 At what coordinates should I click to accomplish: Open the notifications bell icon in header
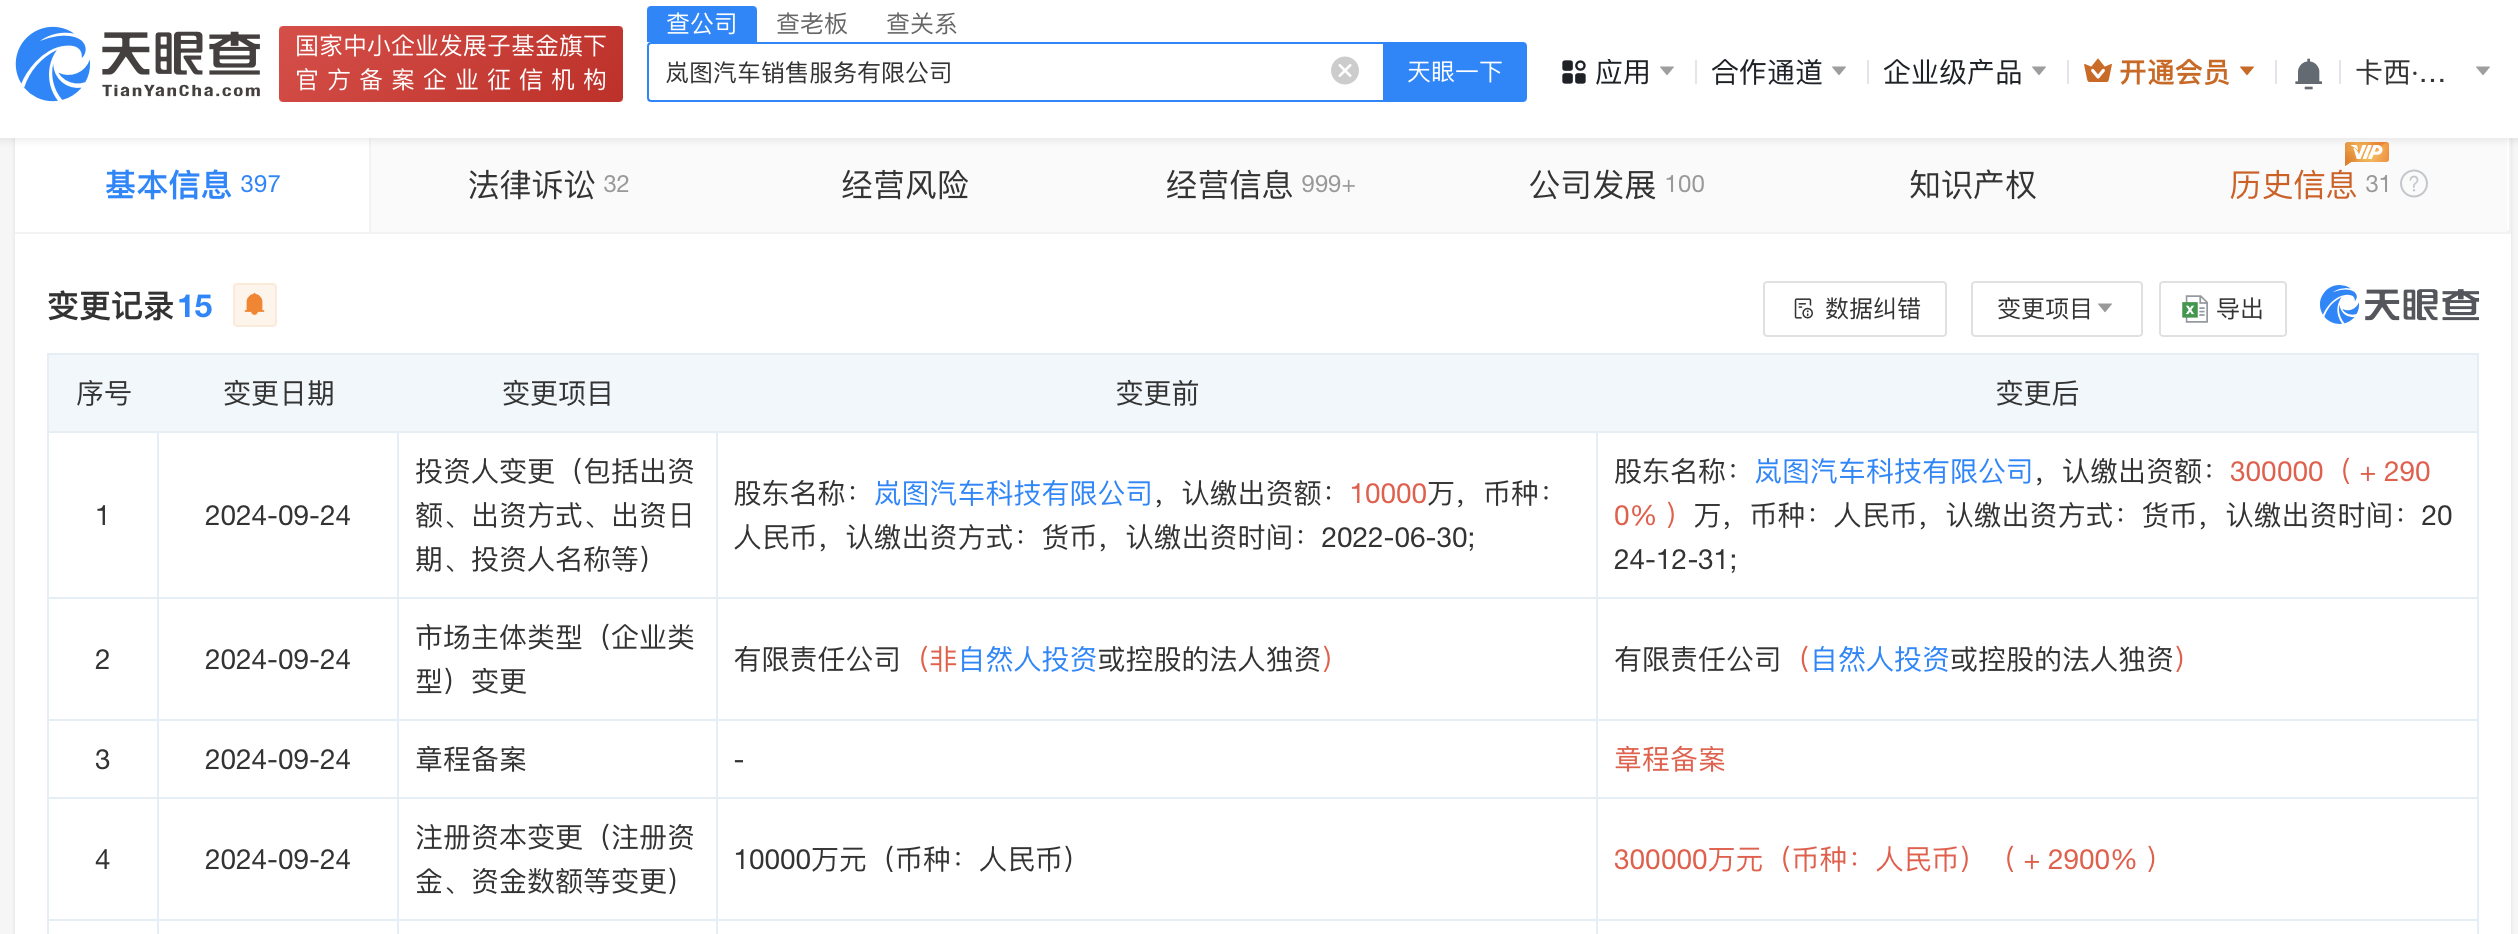pos(2308,73)
